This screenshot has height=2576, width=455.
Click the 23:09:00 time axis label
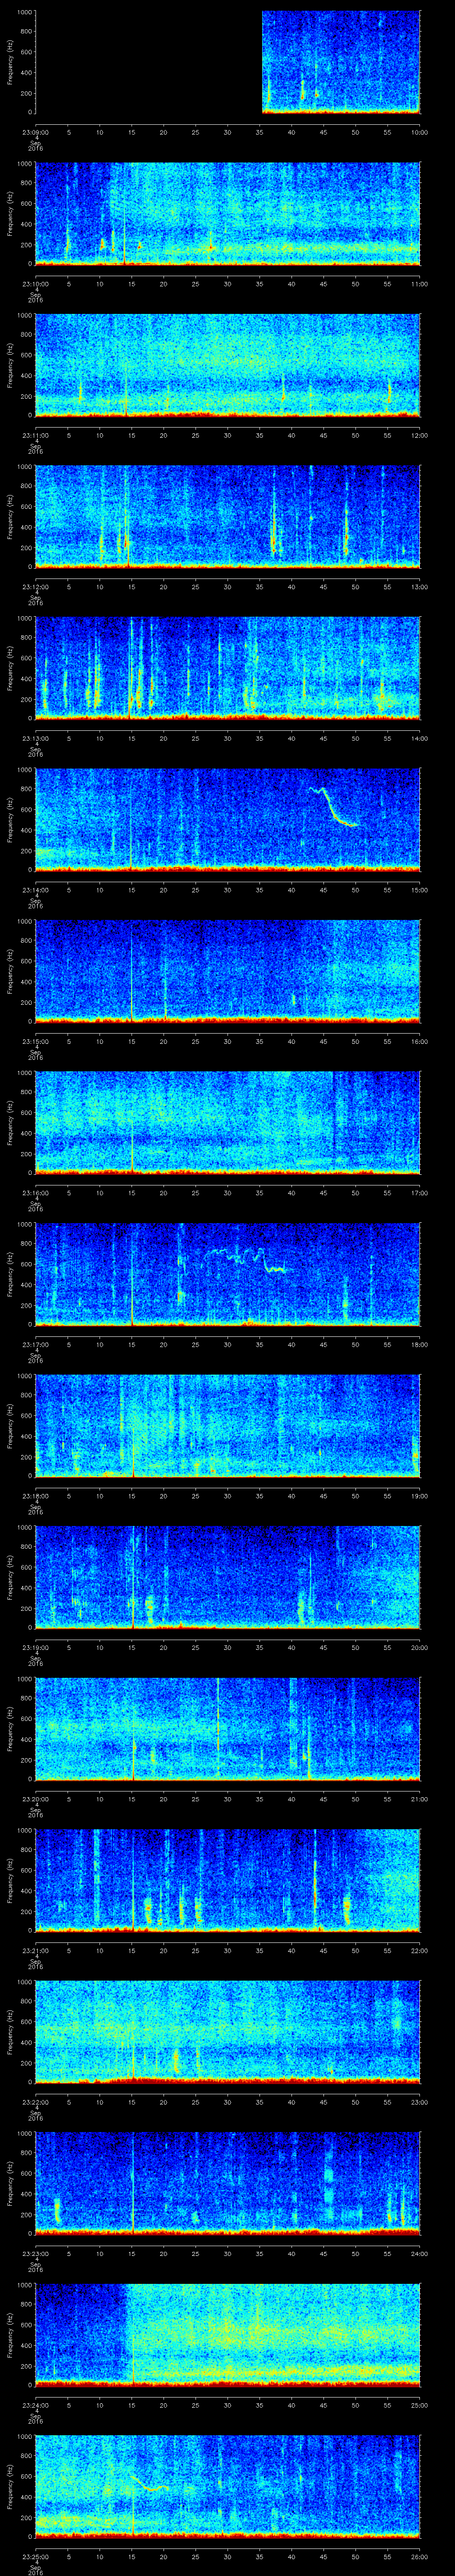pos(35,131)
